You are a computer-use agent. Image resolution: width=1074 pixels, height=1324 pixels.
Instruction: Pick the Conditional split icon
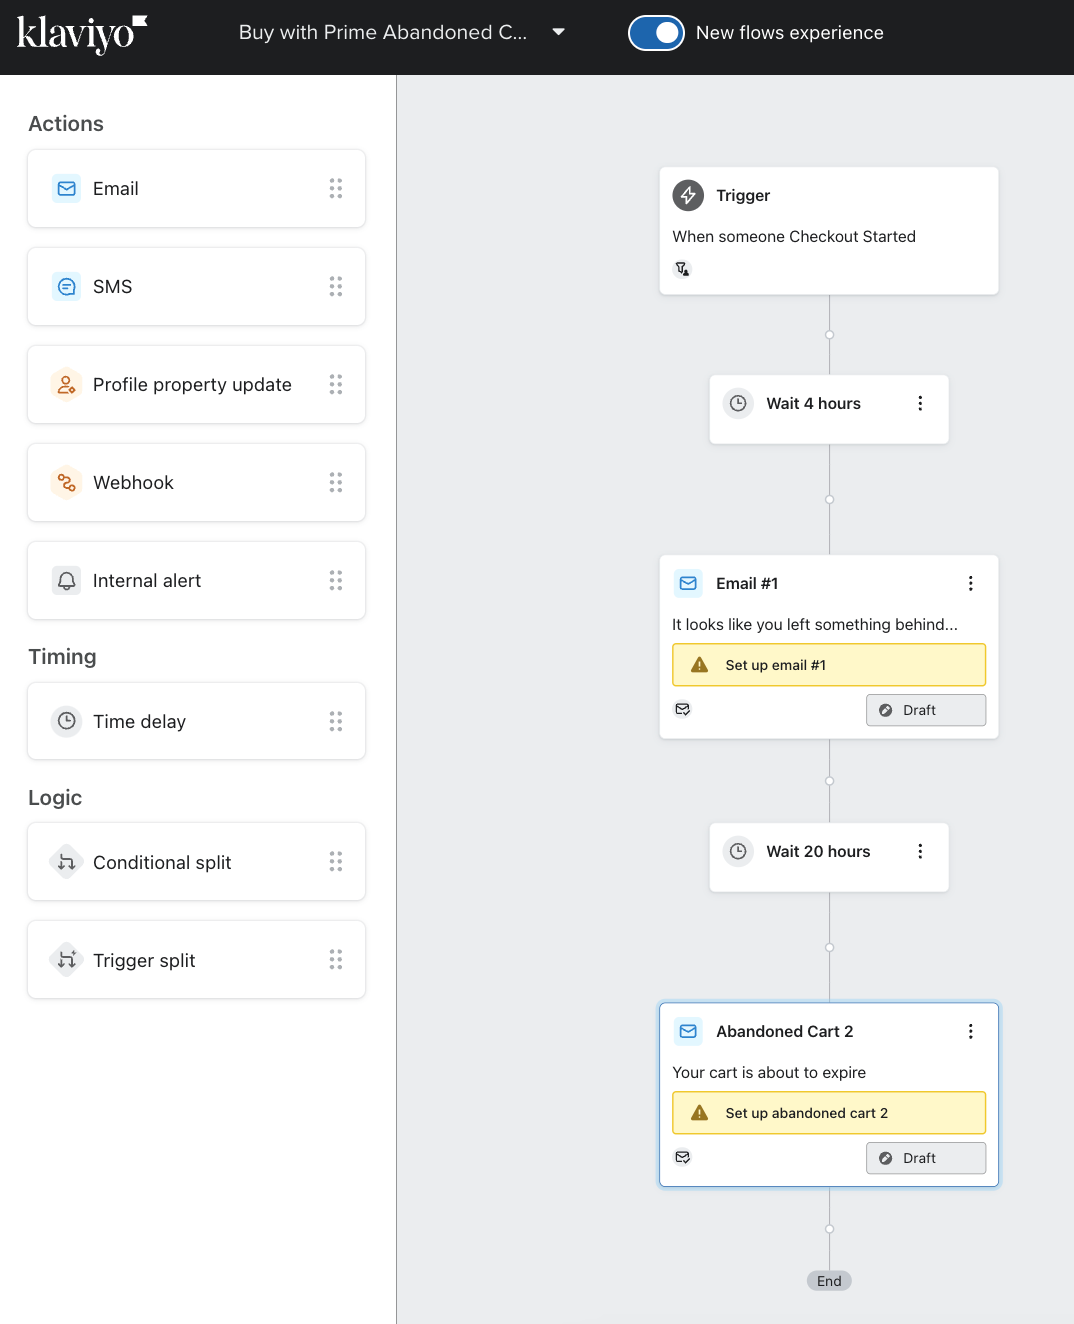(x=67, y=862)
